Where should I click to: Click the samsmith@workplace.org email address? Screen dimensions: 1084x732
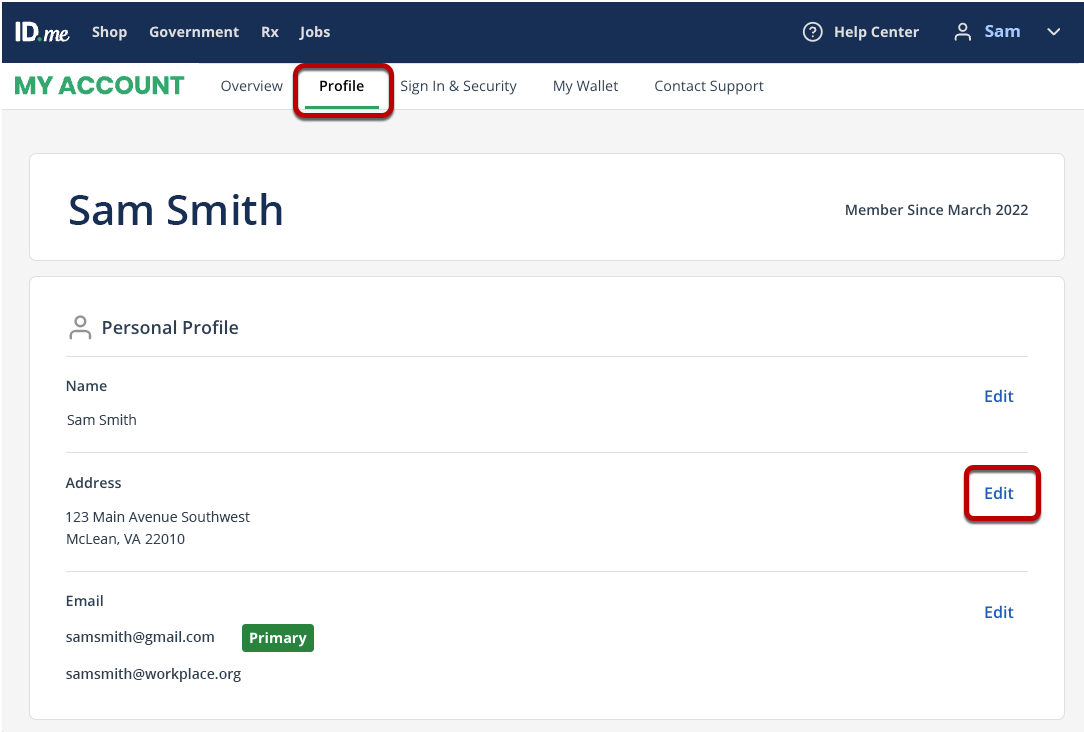click(x=153, y=674)
